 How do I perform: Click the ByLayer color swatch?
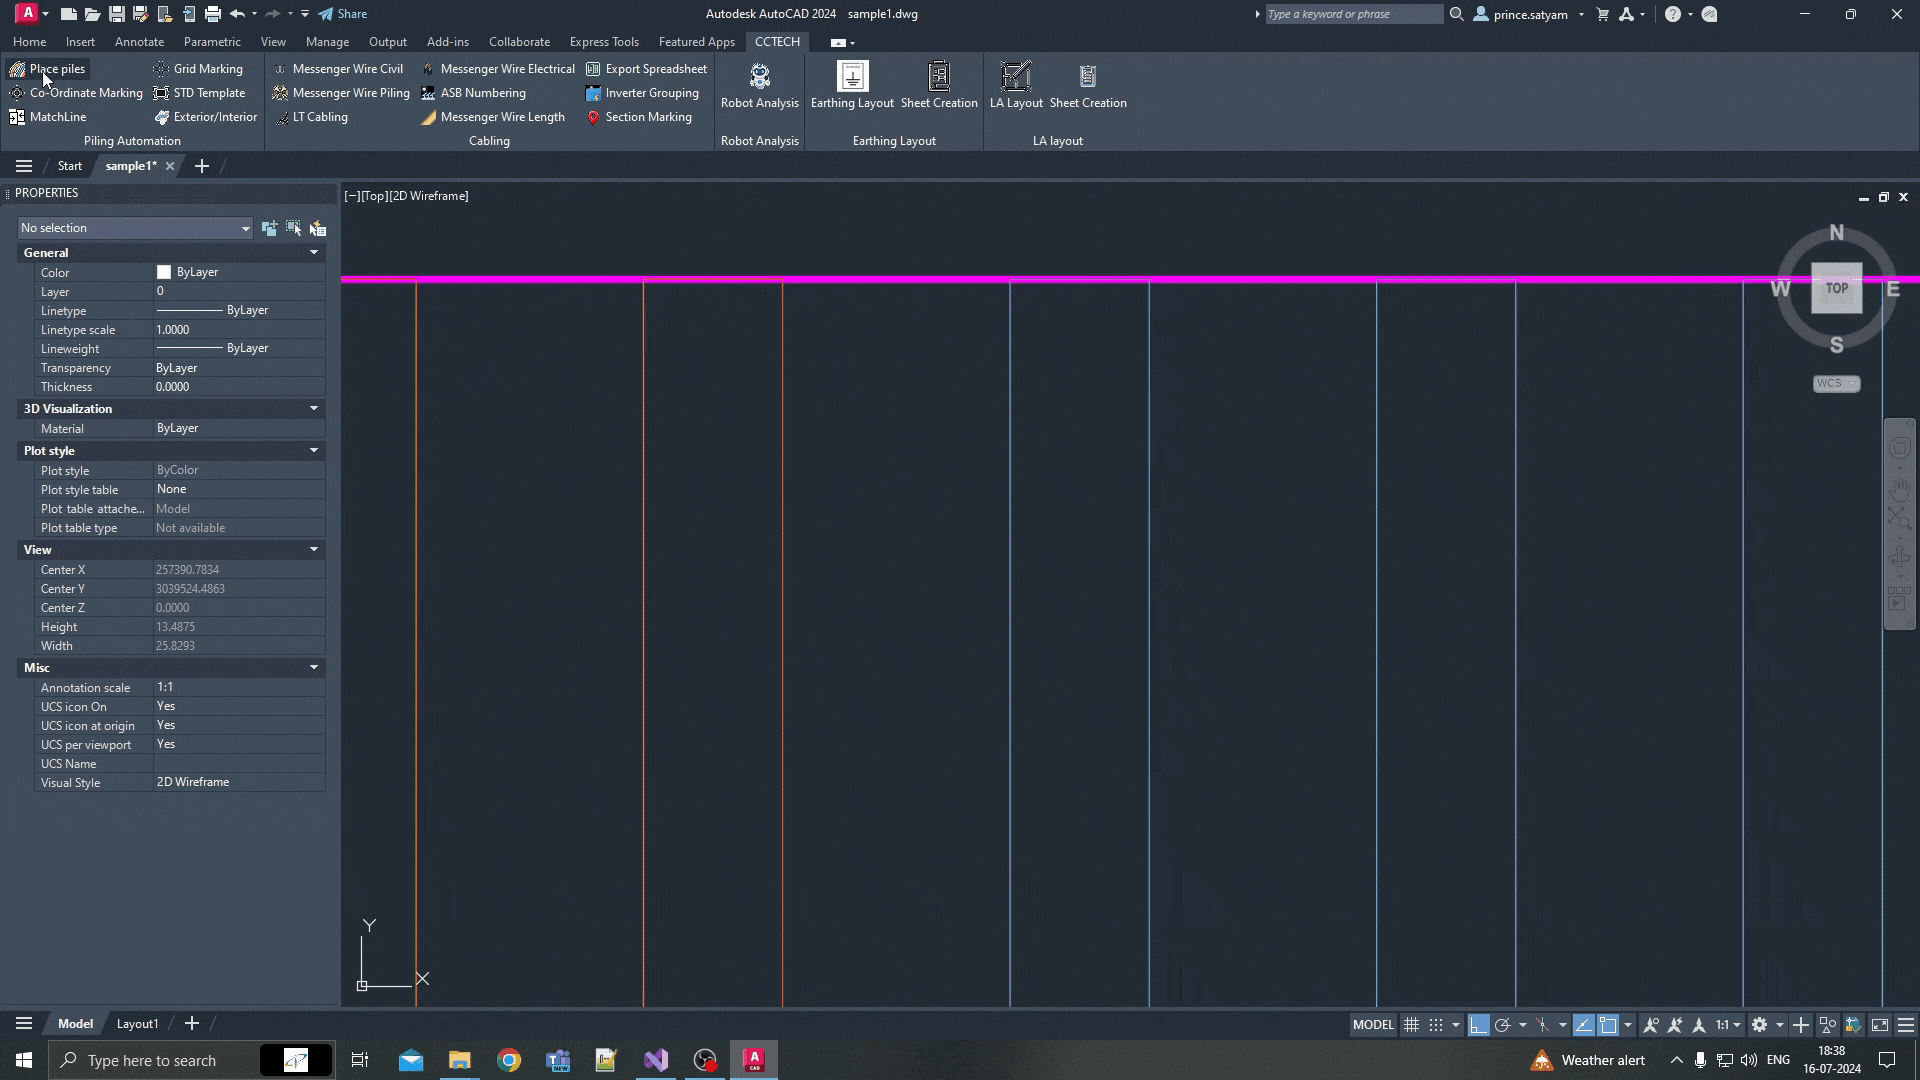(x=164, y=272)
